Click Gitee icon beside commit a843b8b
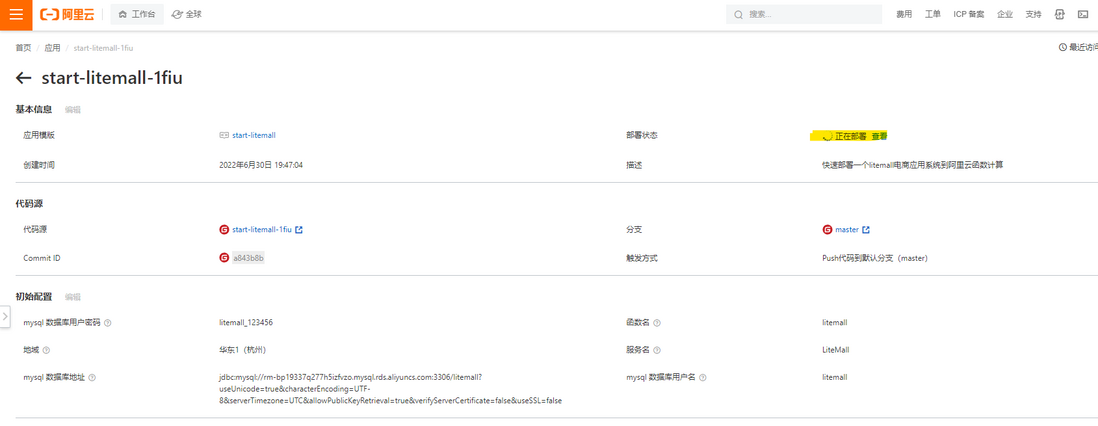Viewport: 1098px width, 426px height. 224,258
